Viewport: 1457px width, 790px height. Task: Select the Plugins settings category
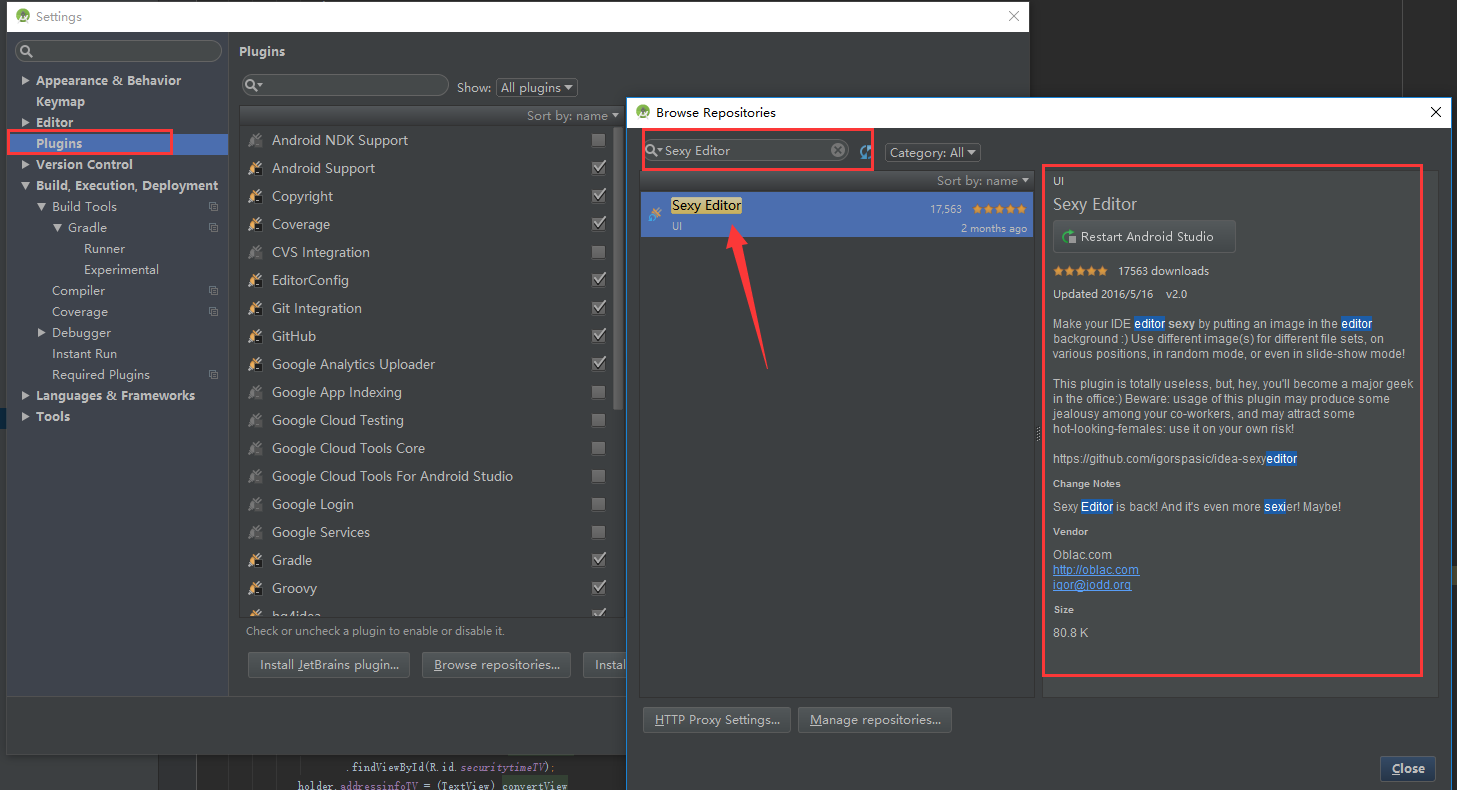coord(117,144)
